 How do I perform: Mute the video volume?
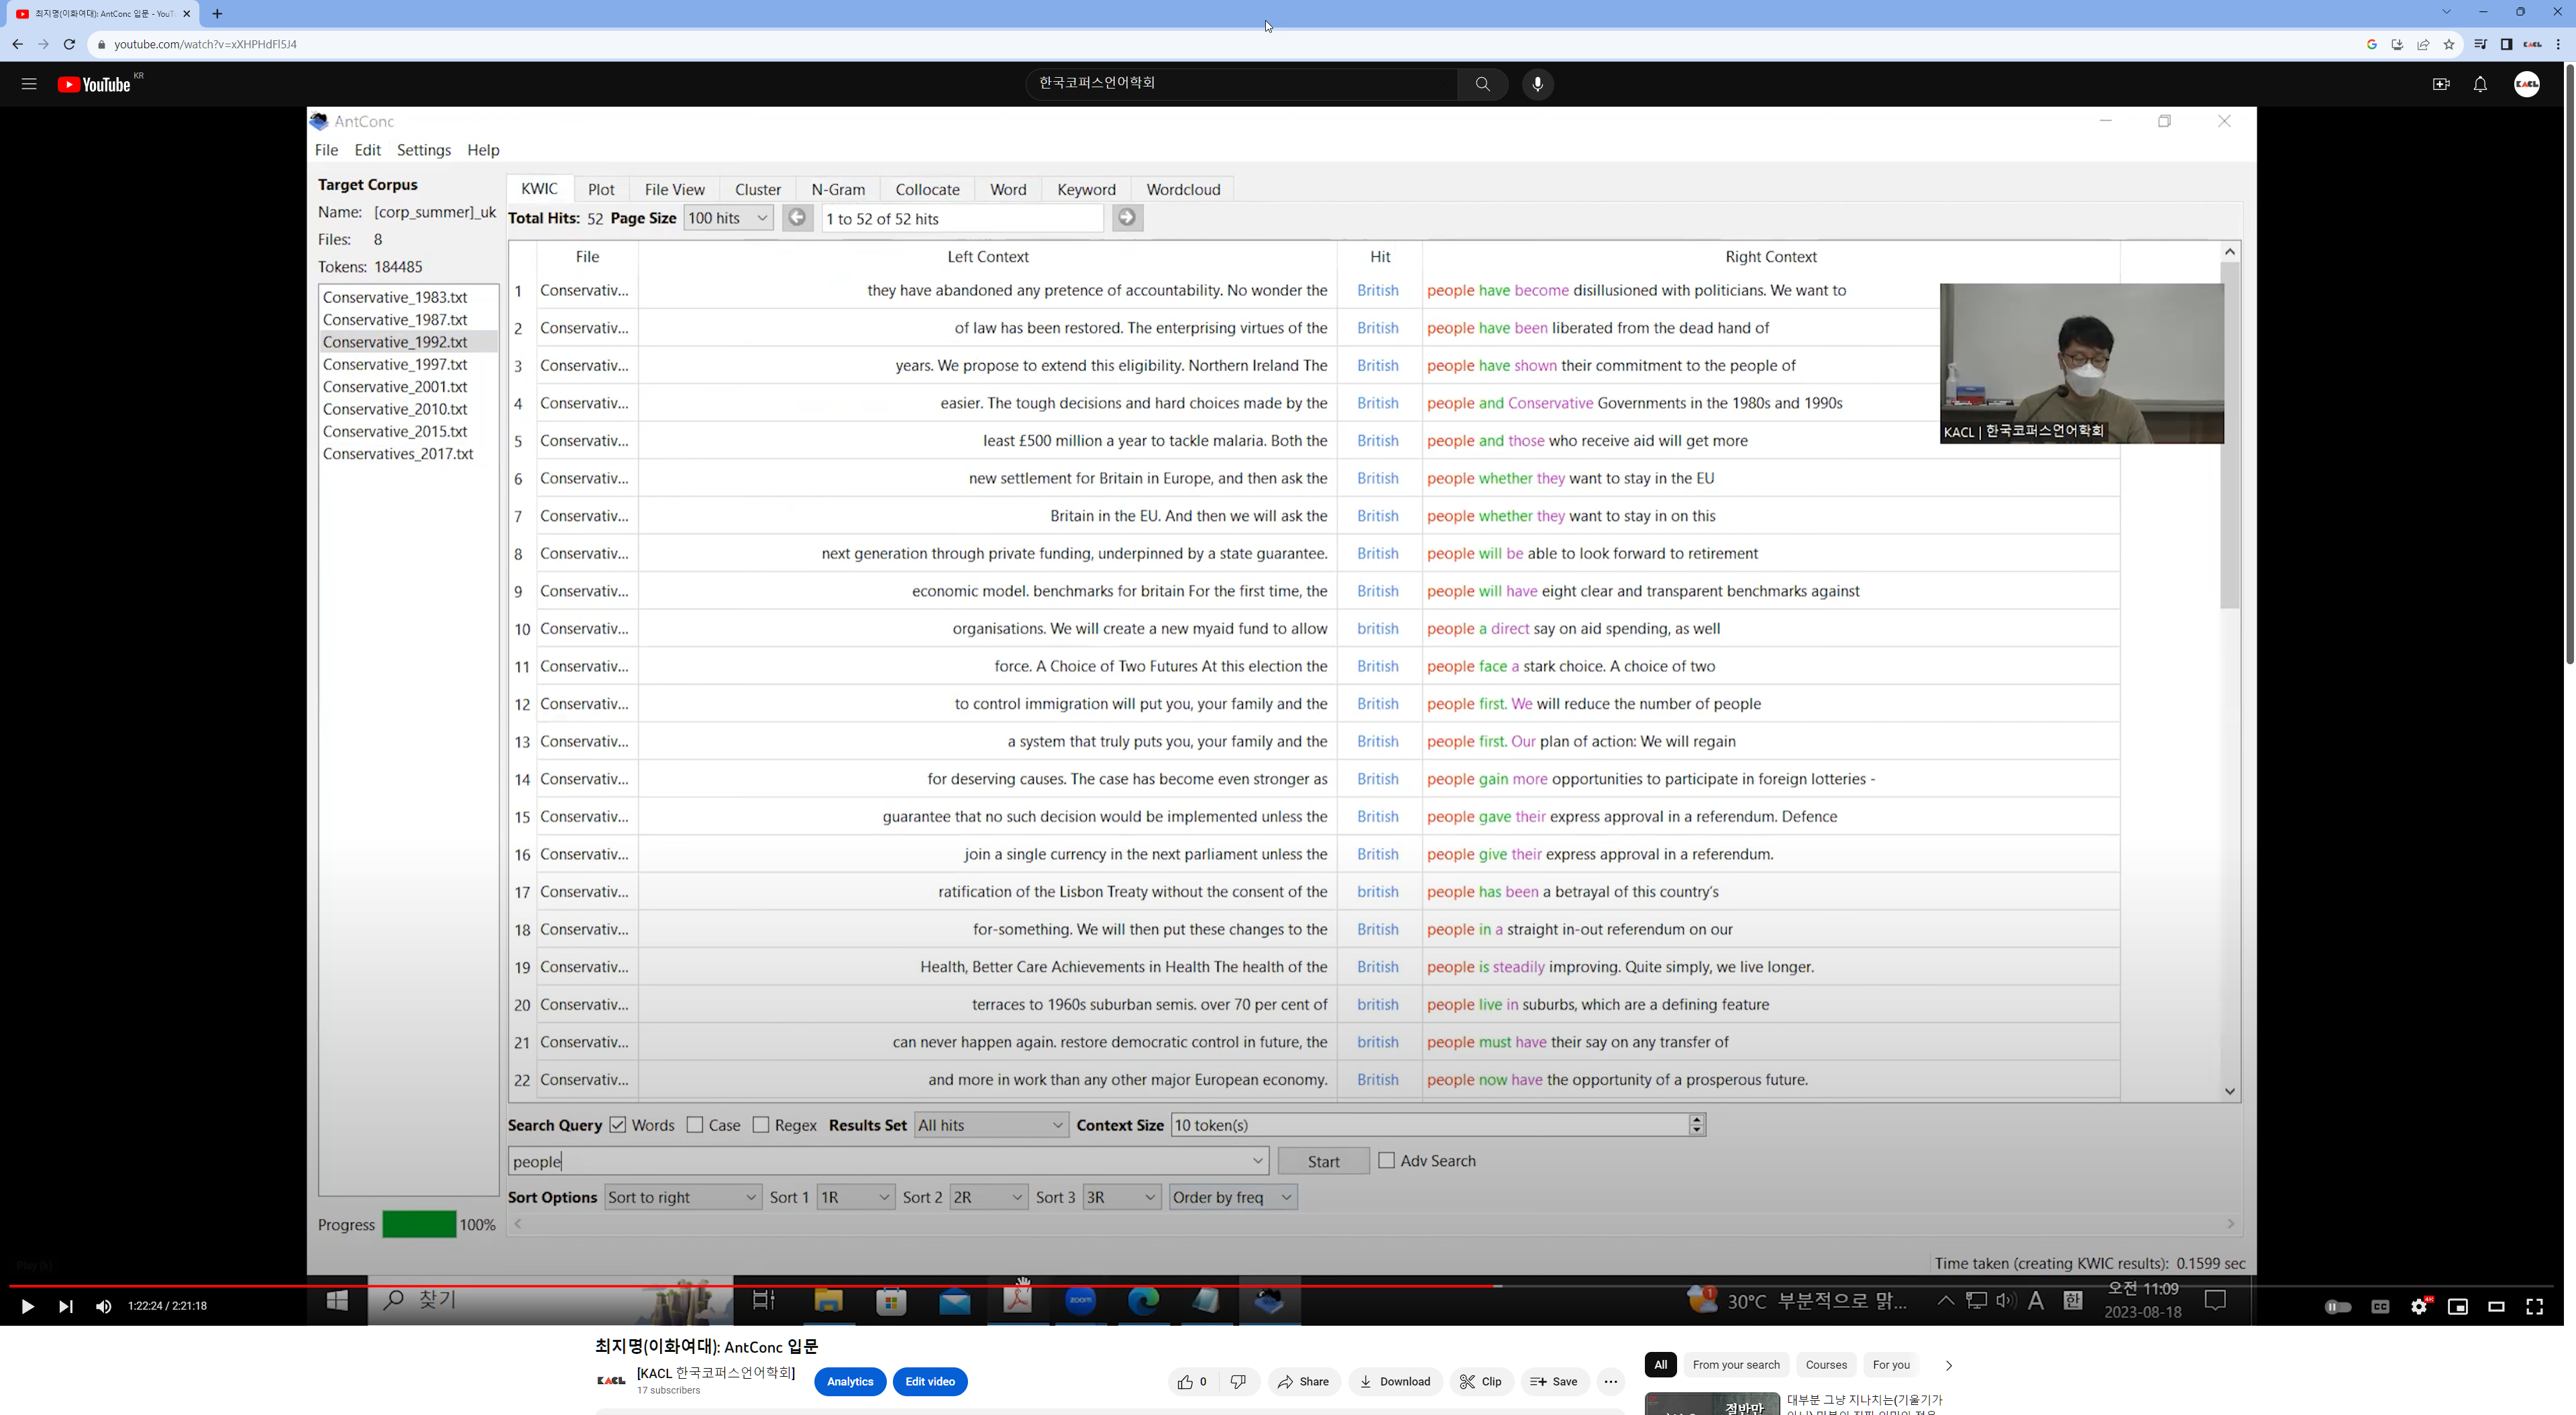[x=103, y=1306]
